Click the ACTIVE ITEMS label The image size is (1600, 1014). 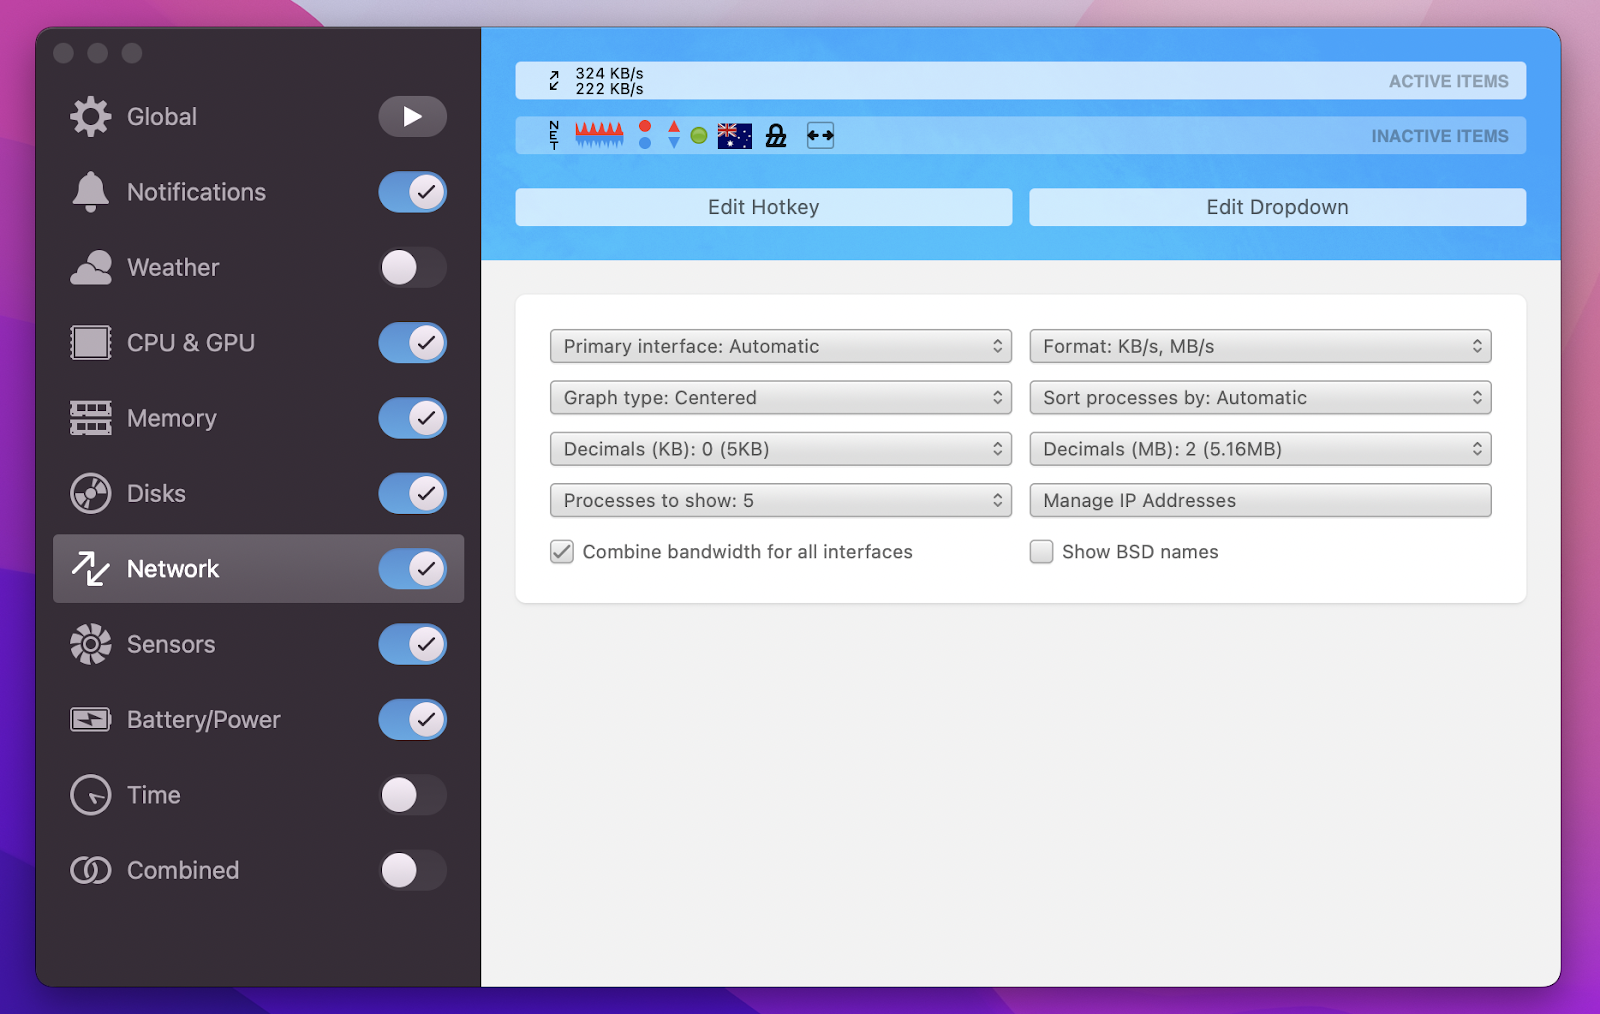pos(1448,81)
